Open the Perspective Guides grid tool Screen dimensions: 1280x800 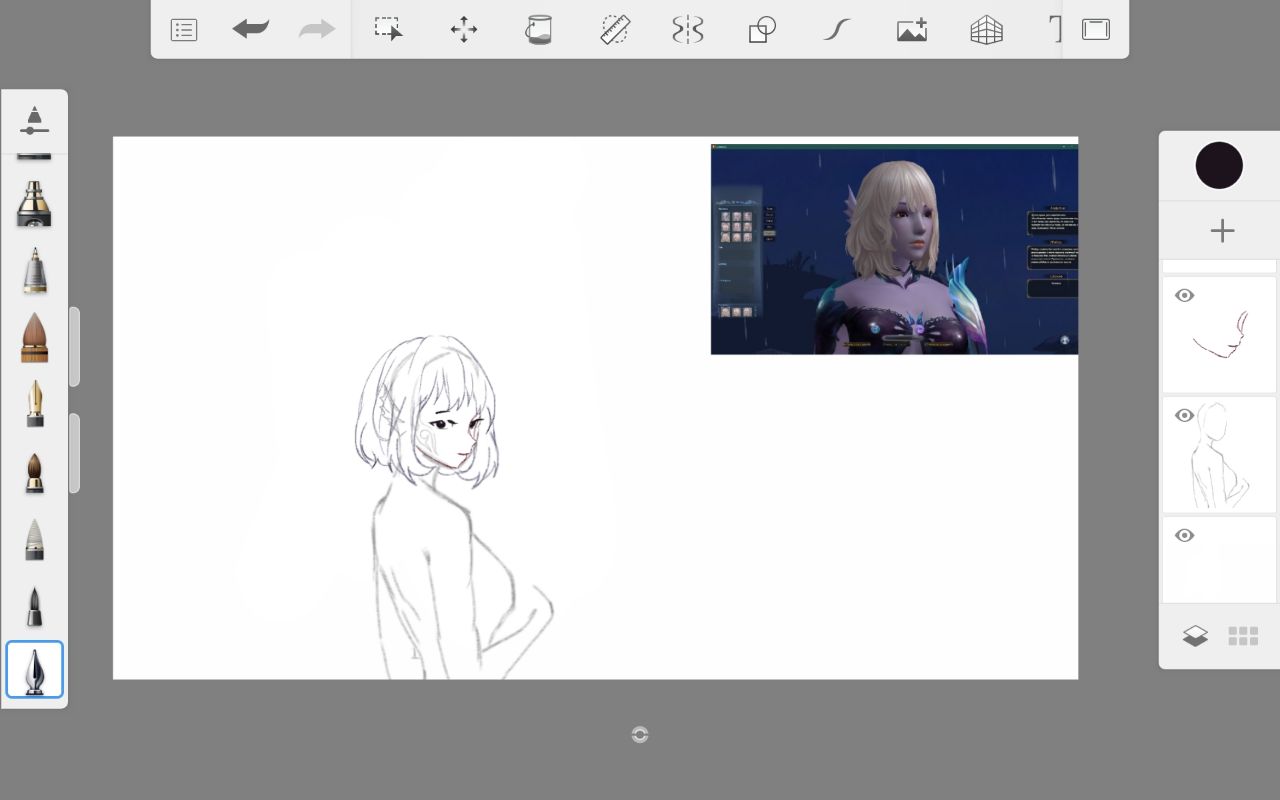(x=986, y=30)
